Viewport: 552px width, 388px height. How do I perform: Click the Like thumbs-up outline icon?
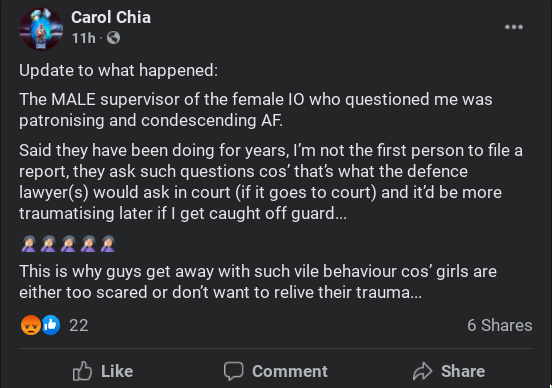[x=82, y=371]
